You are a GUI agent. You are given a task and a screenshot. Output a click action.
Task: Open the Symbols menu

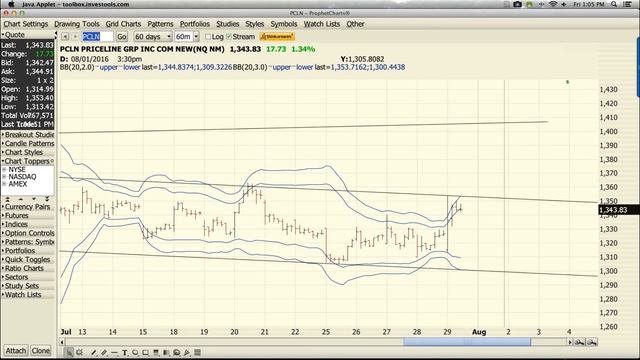[x=284, y=24]
